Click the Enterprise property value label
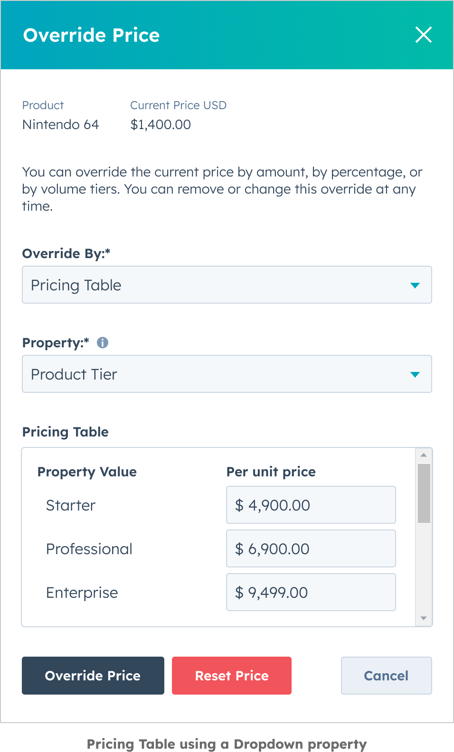 (x=82, y=593)
